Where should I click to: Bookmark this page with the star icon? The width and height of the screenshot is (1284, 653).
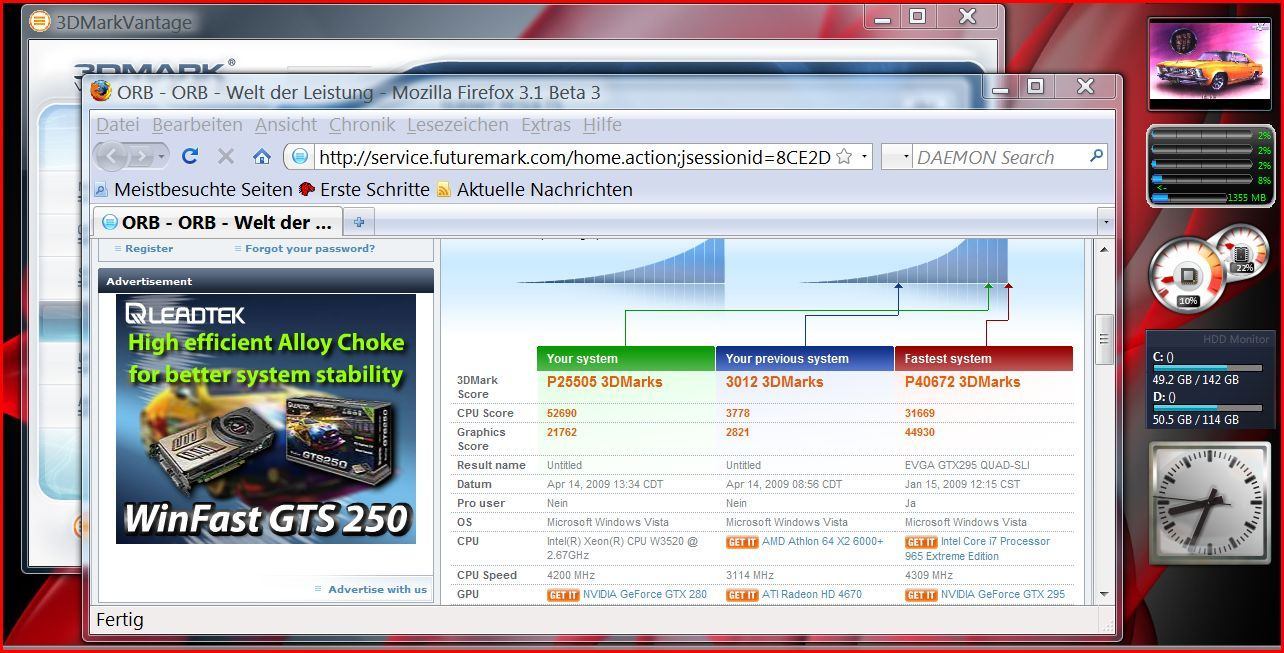[x=844, y=156]
